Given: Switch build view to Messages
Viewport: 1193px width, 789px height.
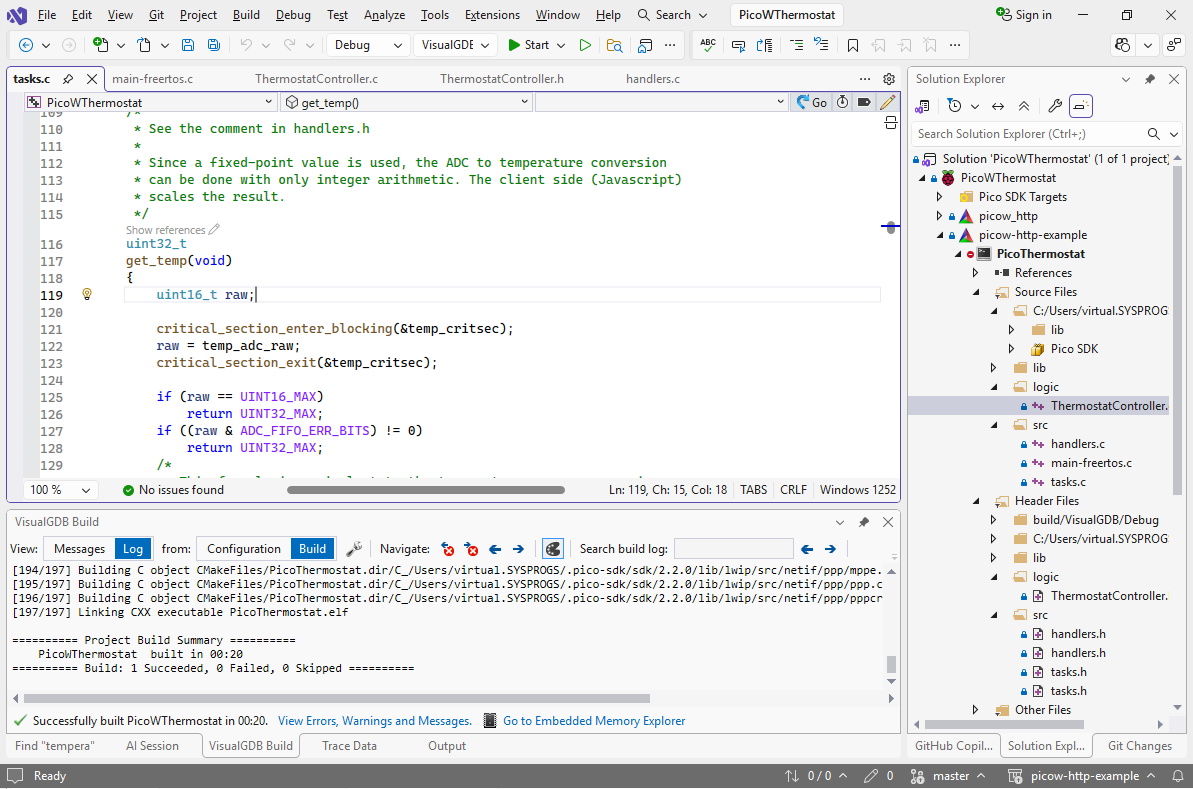Looking at the screenshot, I should click(x=79, y=549).
